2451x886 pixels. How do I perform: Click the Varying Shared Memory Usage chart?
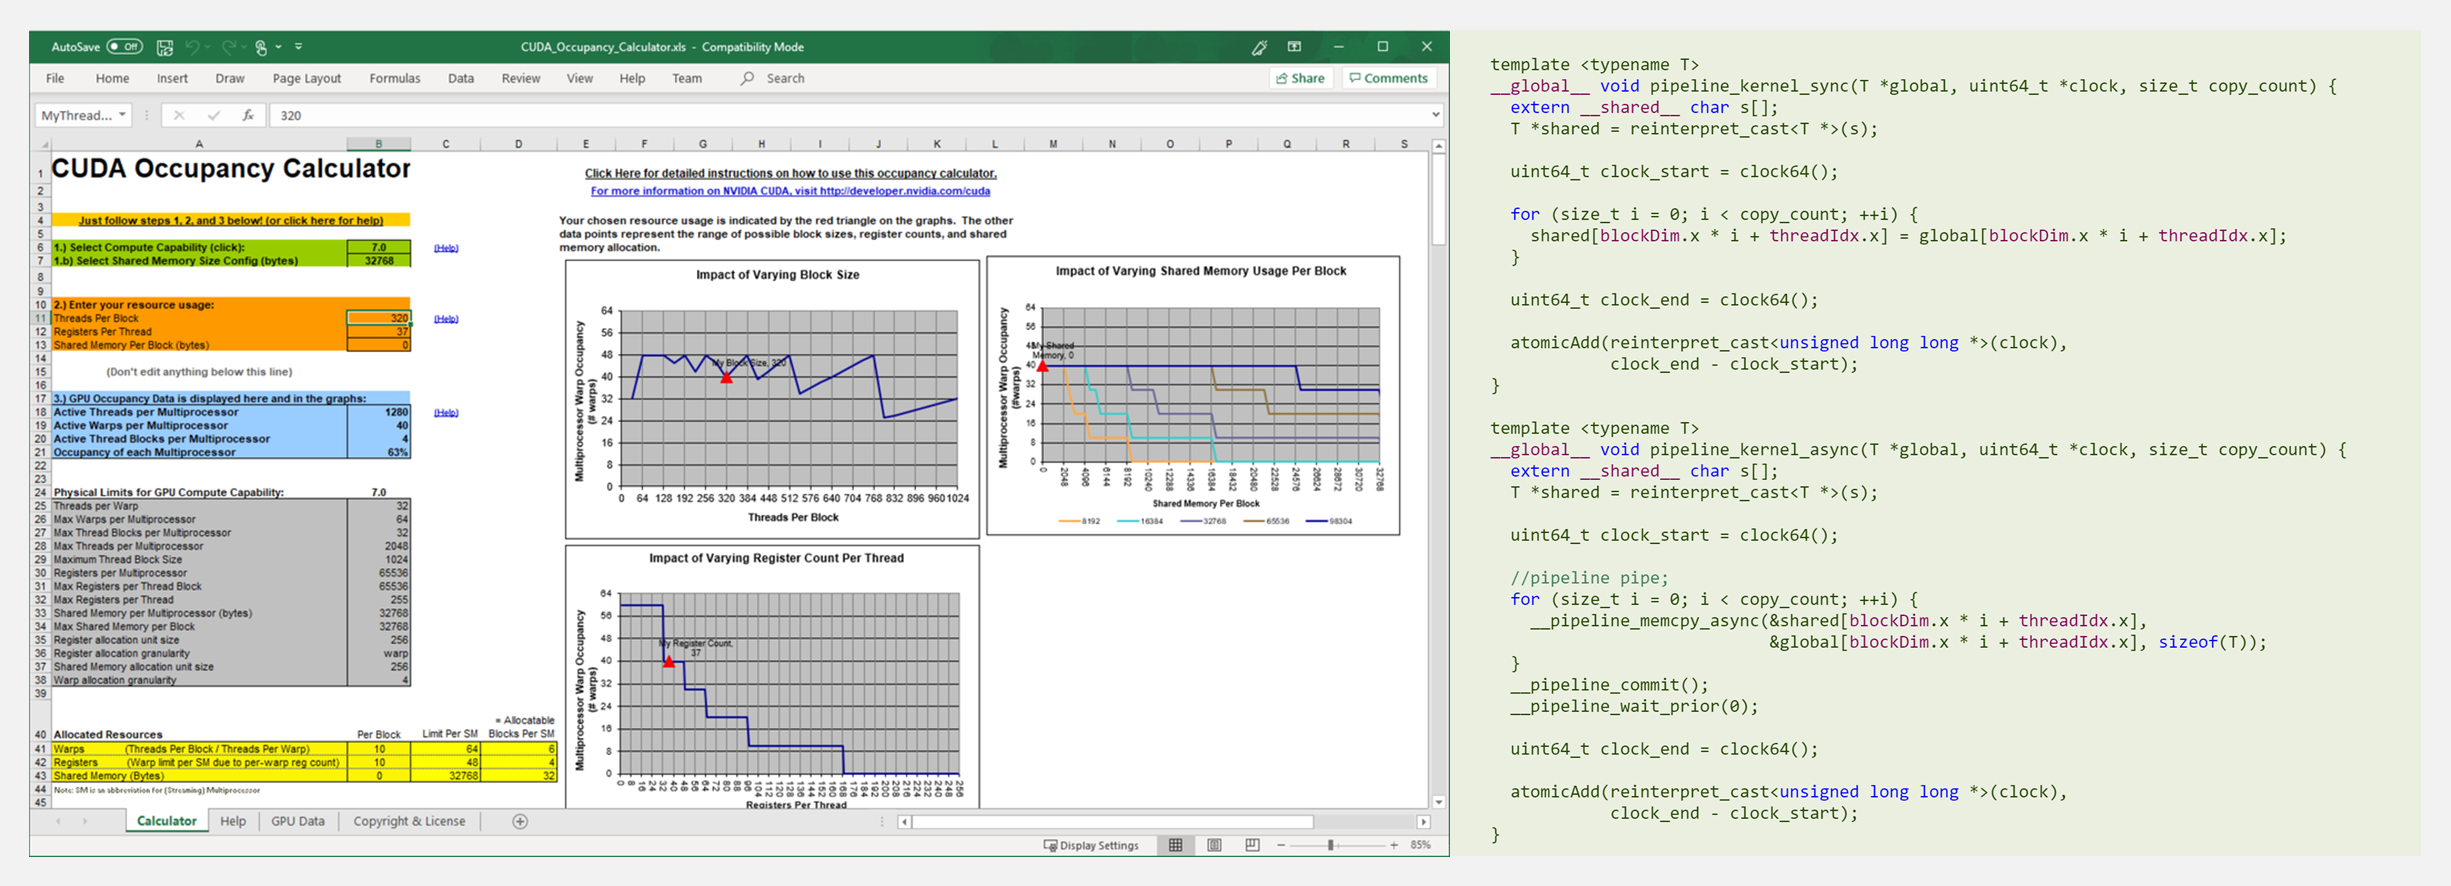1193,395
